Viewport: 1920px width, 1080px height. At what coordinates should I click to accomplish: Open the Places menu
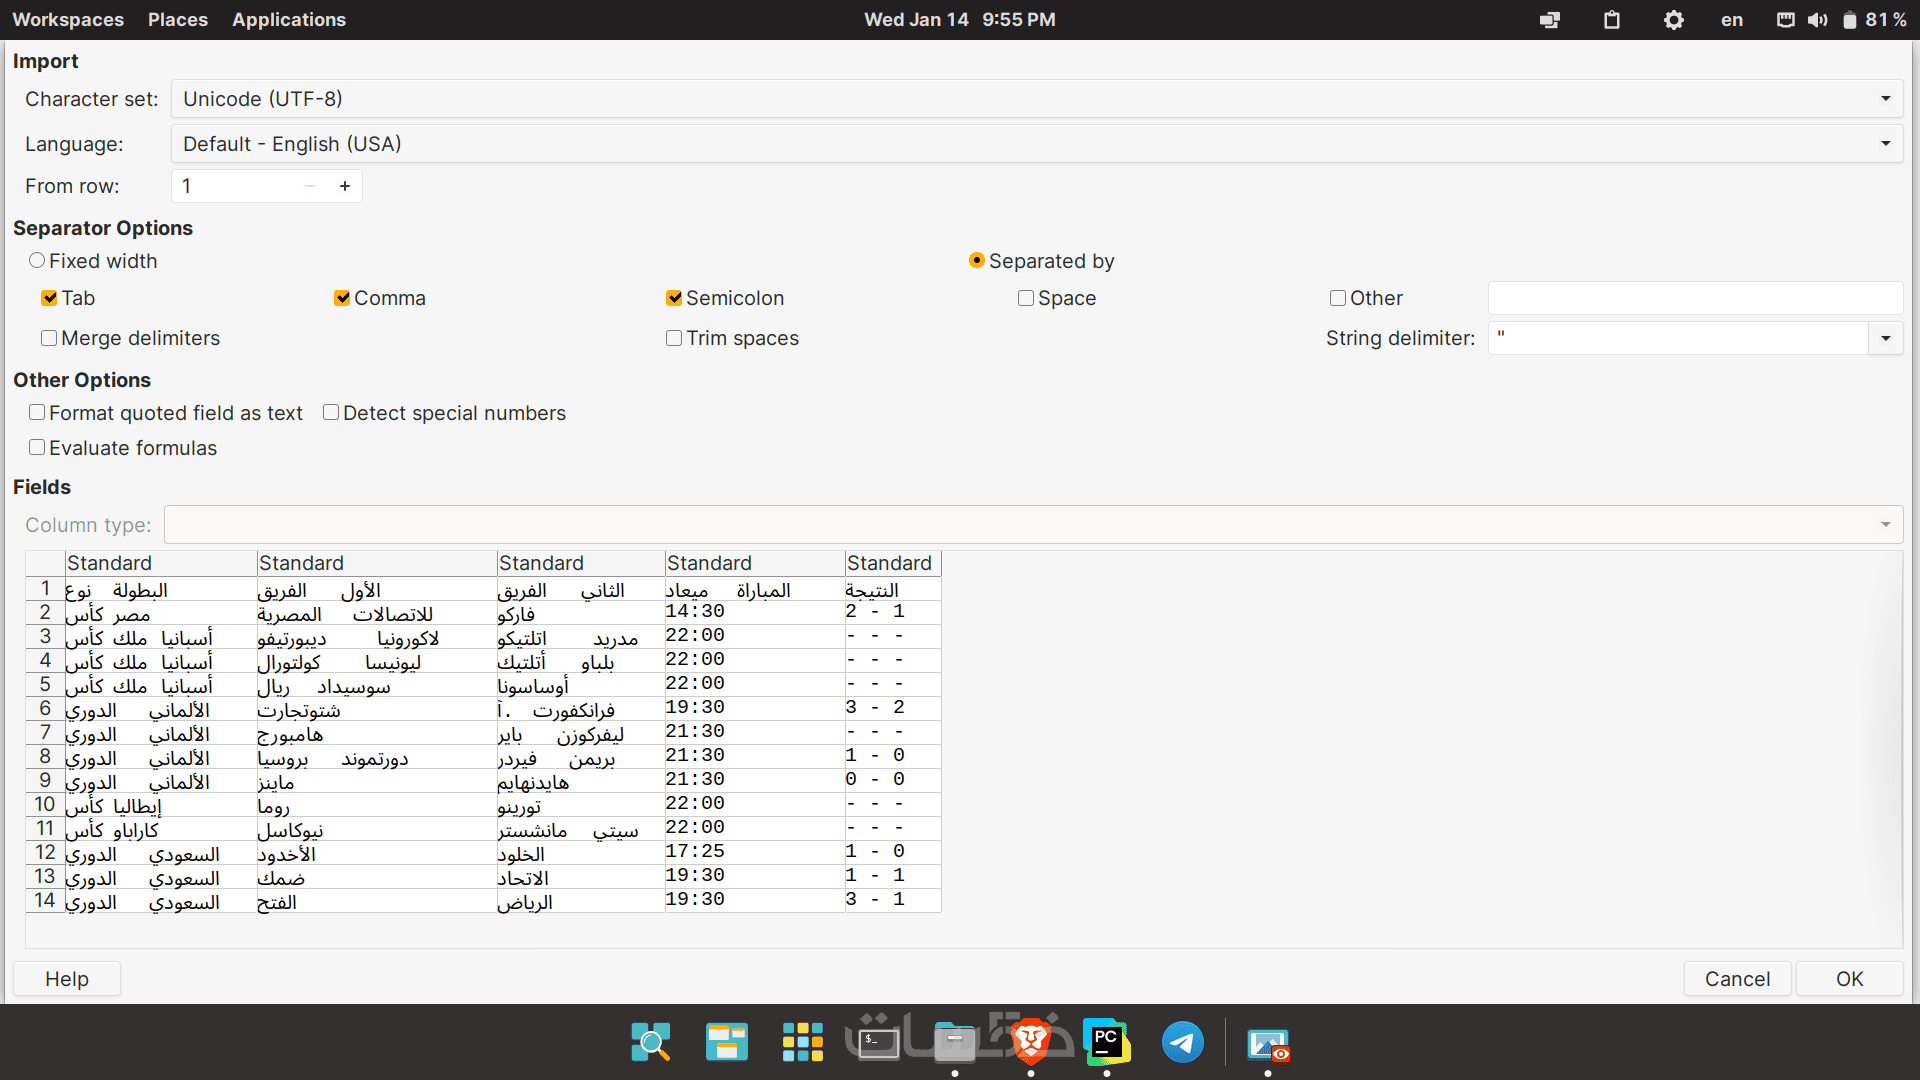click(177, 19)
